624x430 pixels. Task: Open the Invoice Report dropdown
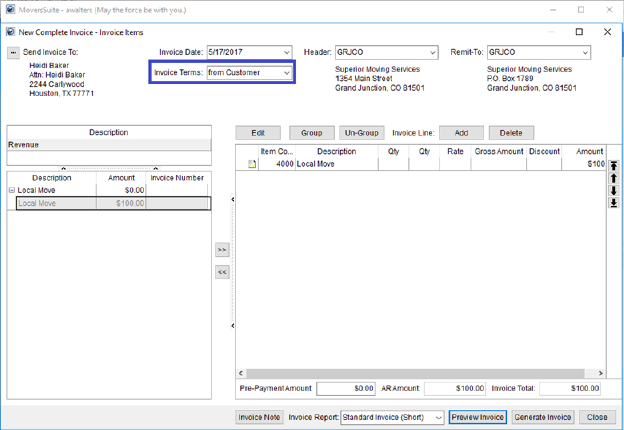click(438, 418)
